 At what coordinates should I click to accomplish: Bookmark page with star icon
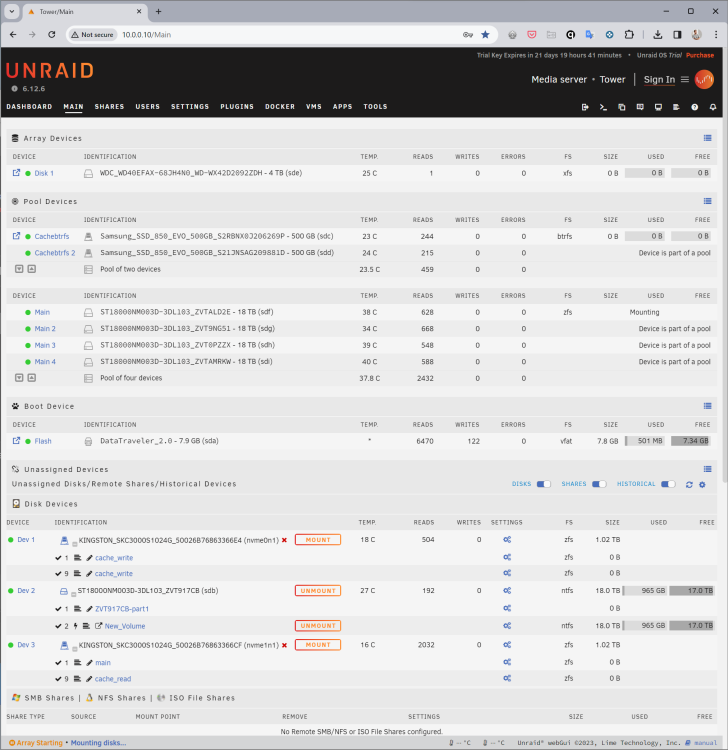(485, 34)
